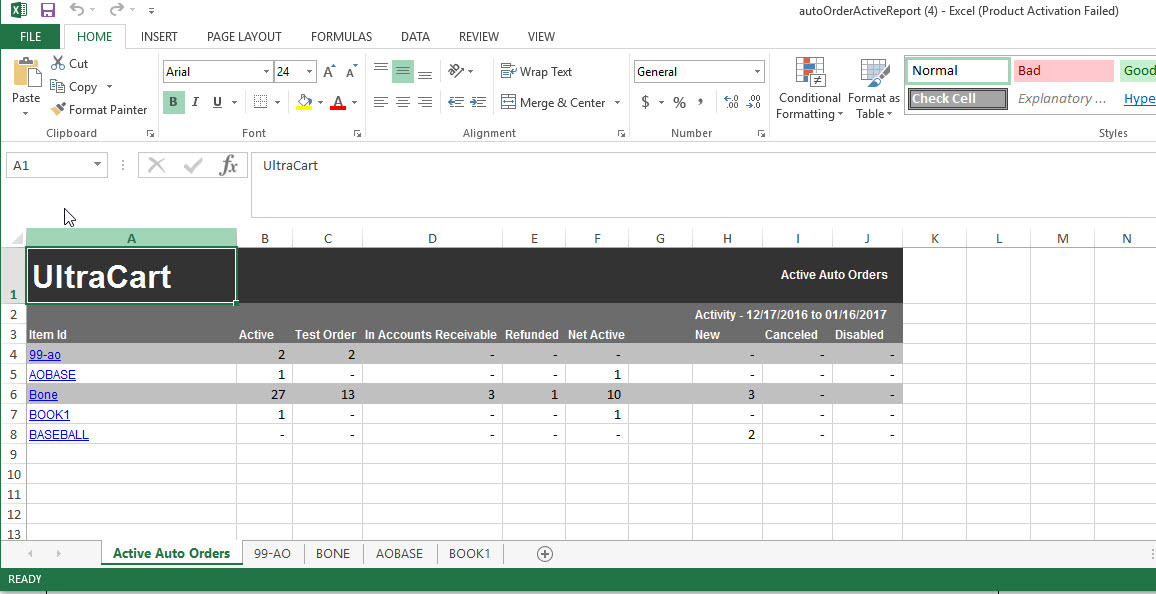Click the Increase Decimal icon
1156x594 pixels.
[x=731, y=102]
